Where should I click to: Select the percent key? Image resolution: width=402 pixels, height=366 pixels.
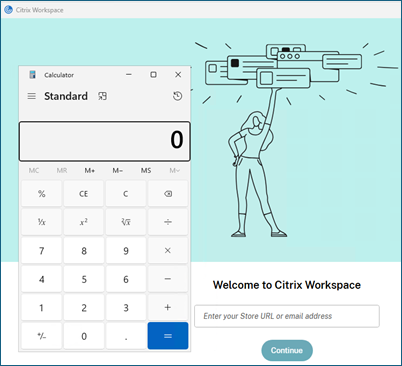[41, 194]
